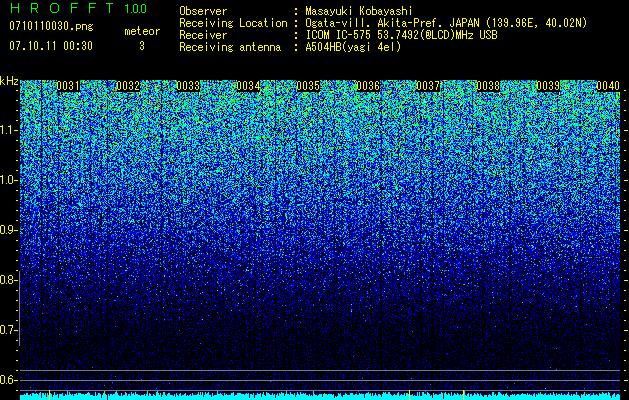
Task: Click the HROFFT 1.0.0 title text
Action: 79,8
